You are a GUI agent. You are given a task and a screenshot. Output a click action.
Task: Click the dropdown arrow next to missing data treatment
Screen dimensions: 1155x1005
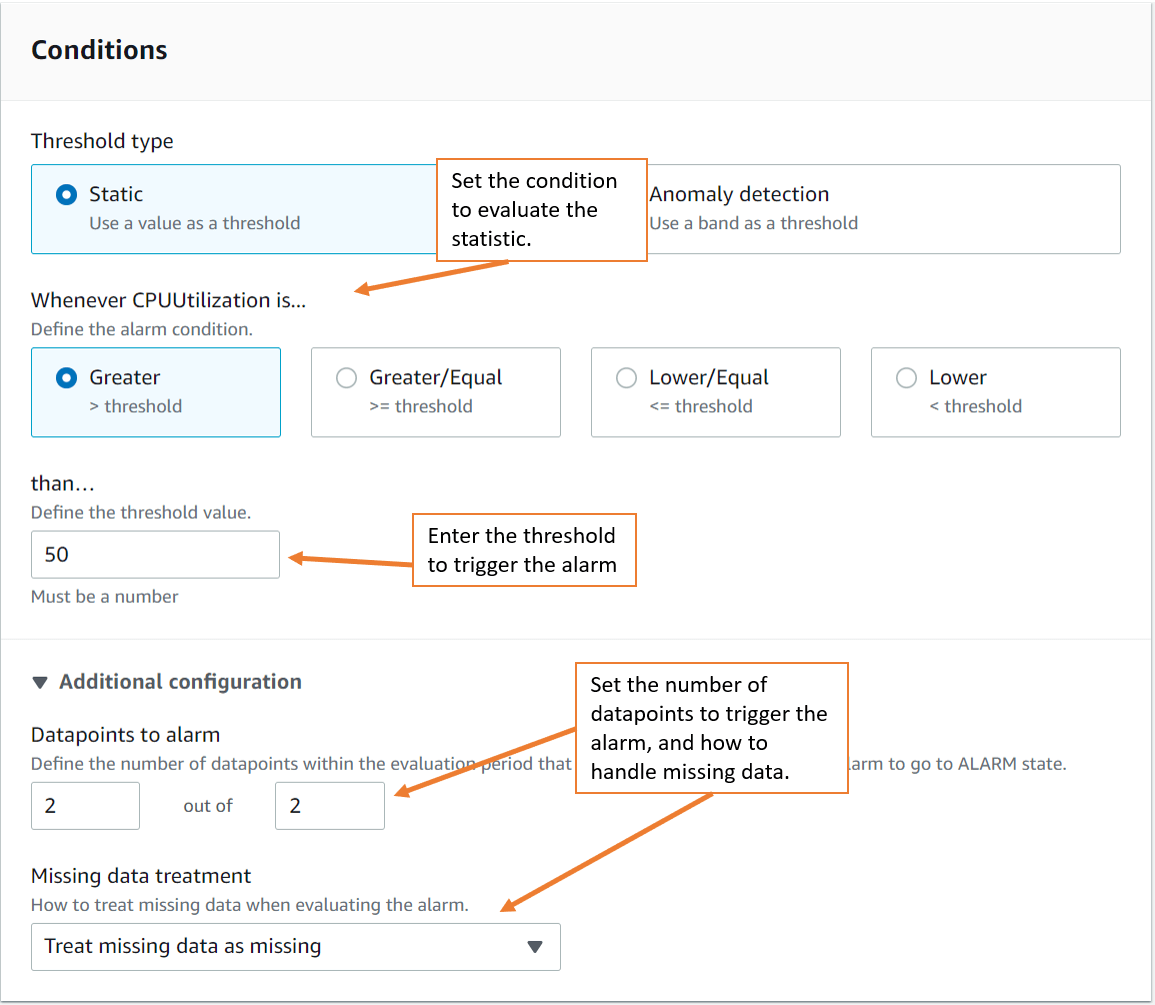coord(536,946)
